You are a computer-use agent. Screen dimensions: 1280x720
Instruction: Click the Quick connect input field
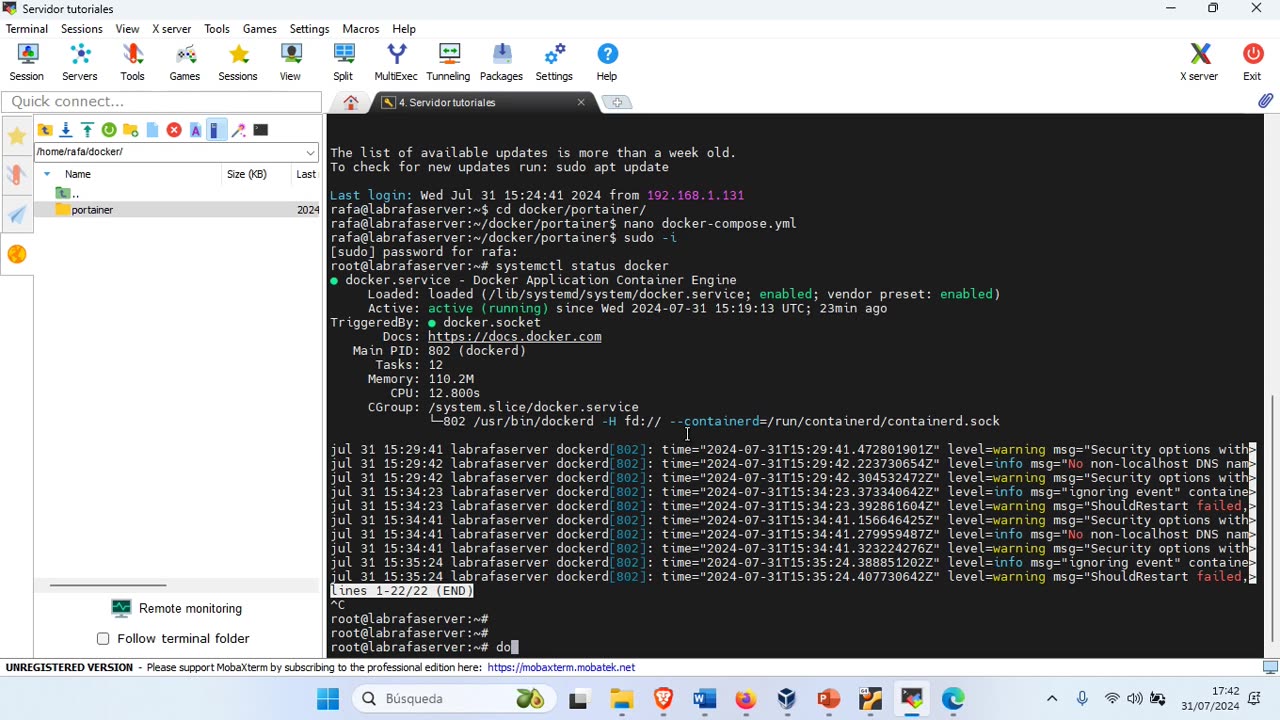coord(161,102)
